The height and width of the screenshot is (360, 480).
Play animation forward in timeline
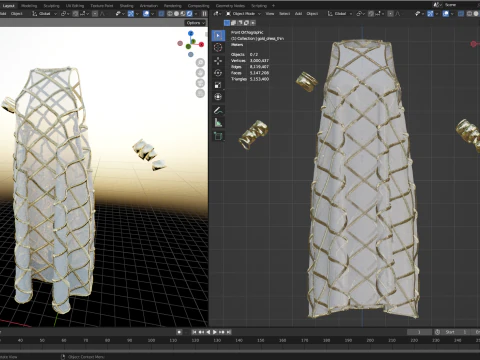215,332
